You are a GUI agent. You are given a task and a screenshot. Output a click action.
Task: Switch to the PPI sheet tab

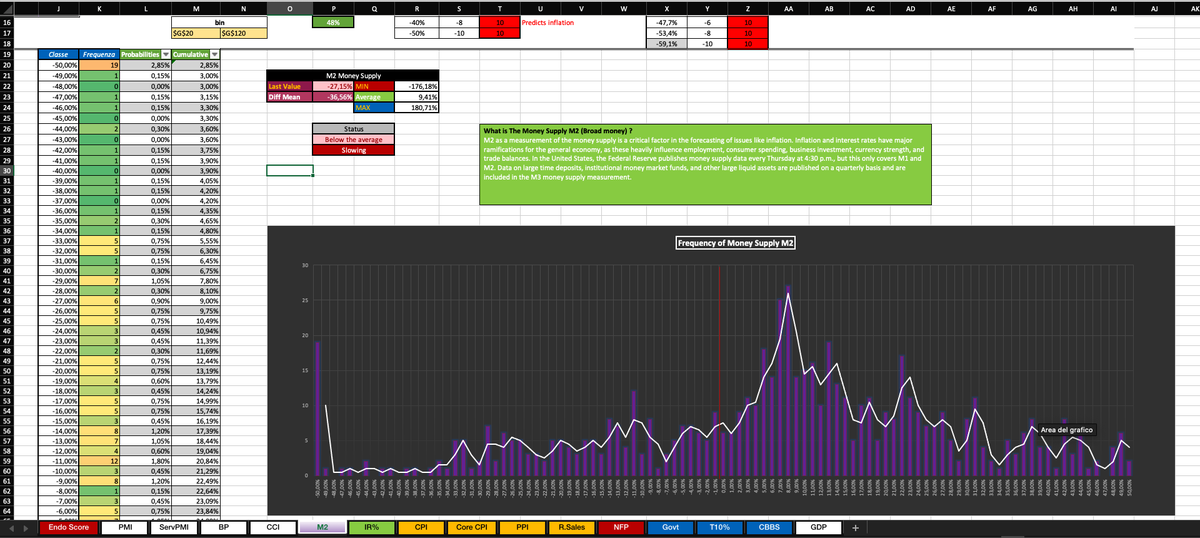point(521,526)
